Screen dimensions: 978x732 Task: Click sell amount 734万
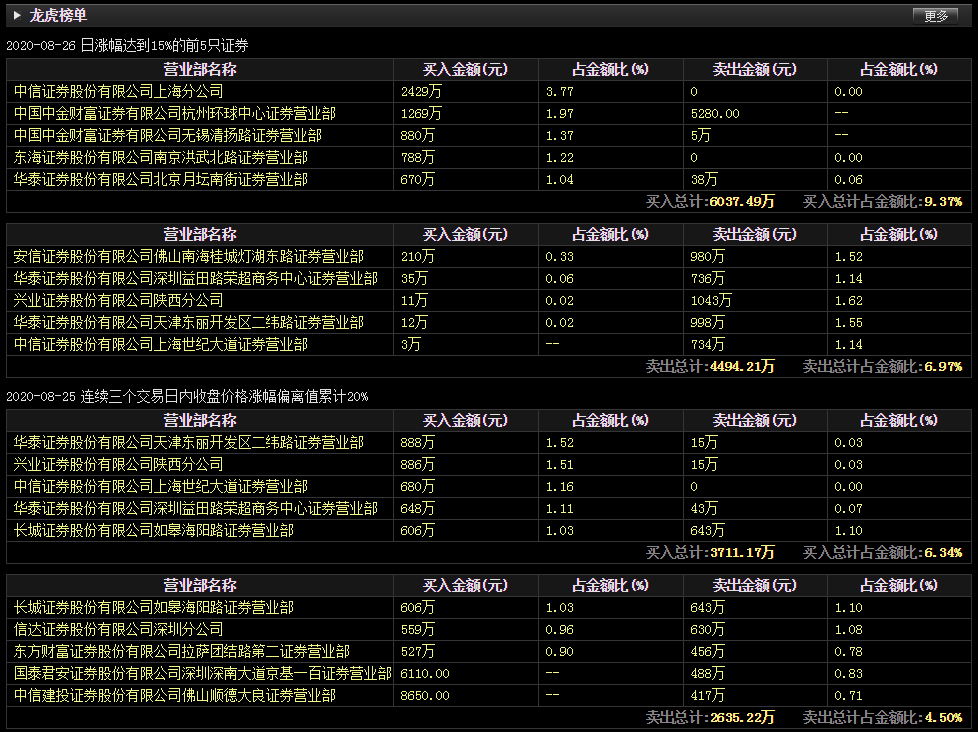707,344
